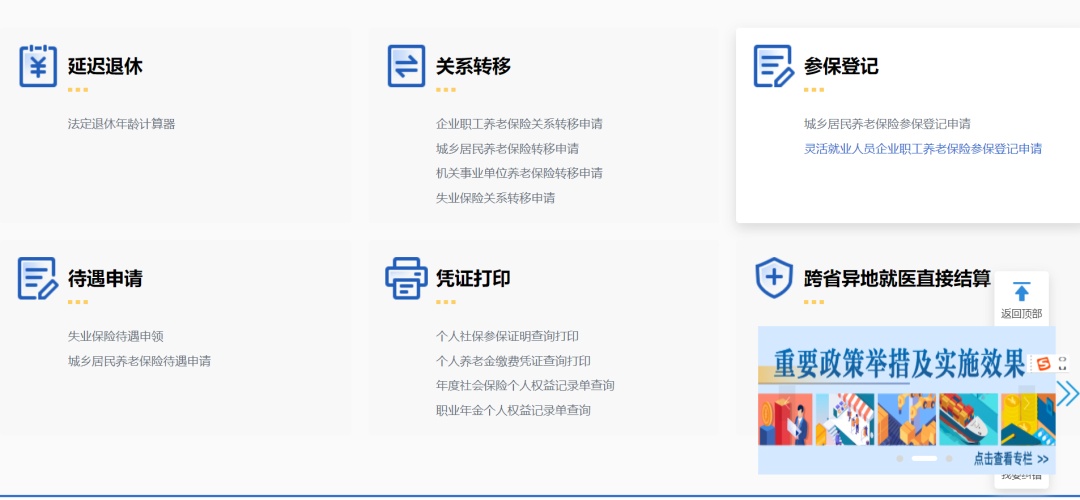Screen dimensions: 1080x500
Task: Select the active middle carousel indicator
Action: tap(924, 459)
